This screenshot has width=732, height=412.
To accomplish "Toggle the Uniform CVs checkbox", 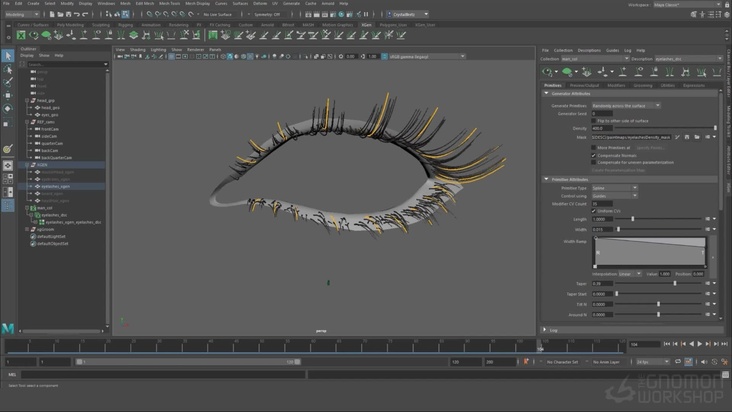I will coord(594,211).
